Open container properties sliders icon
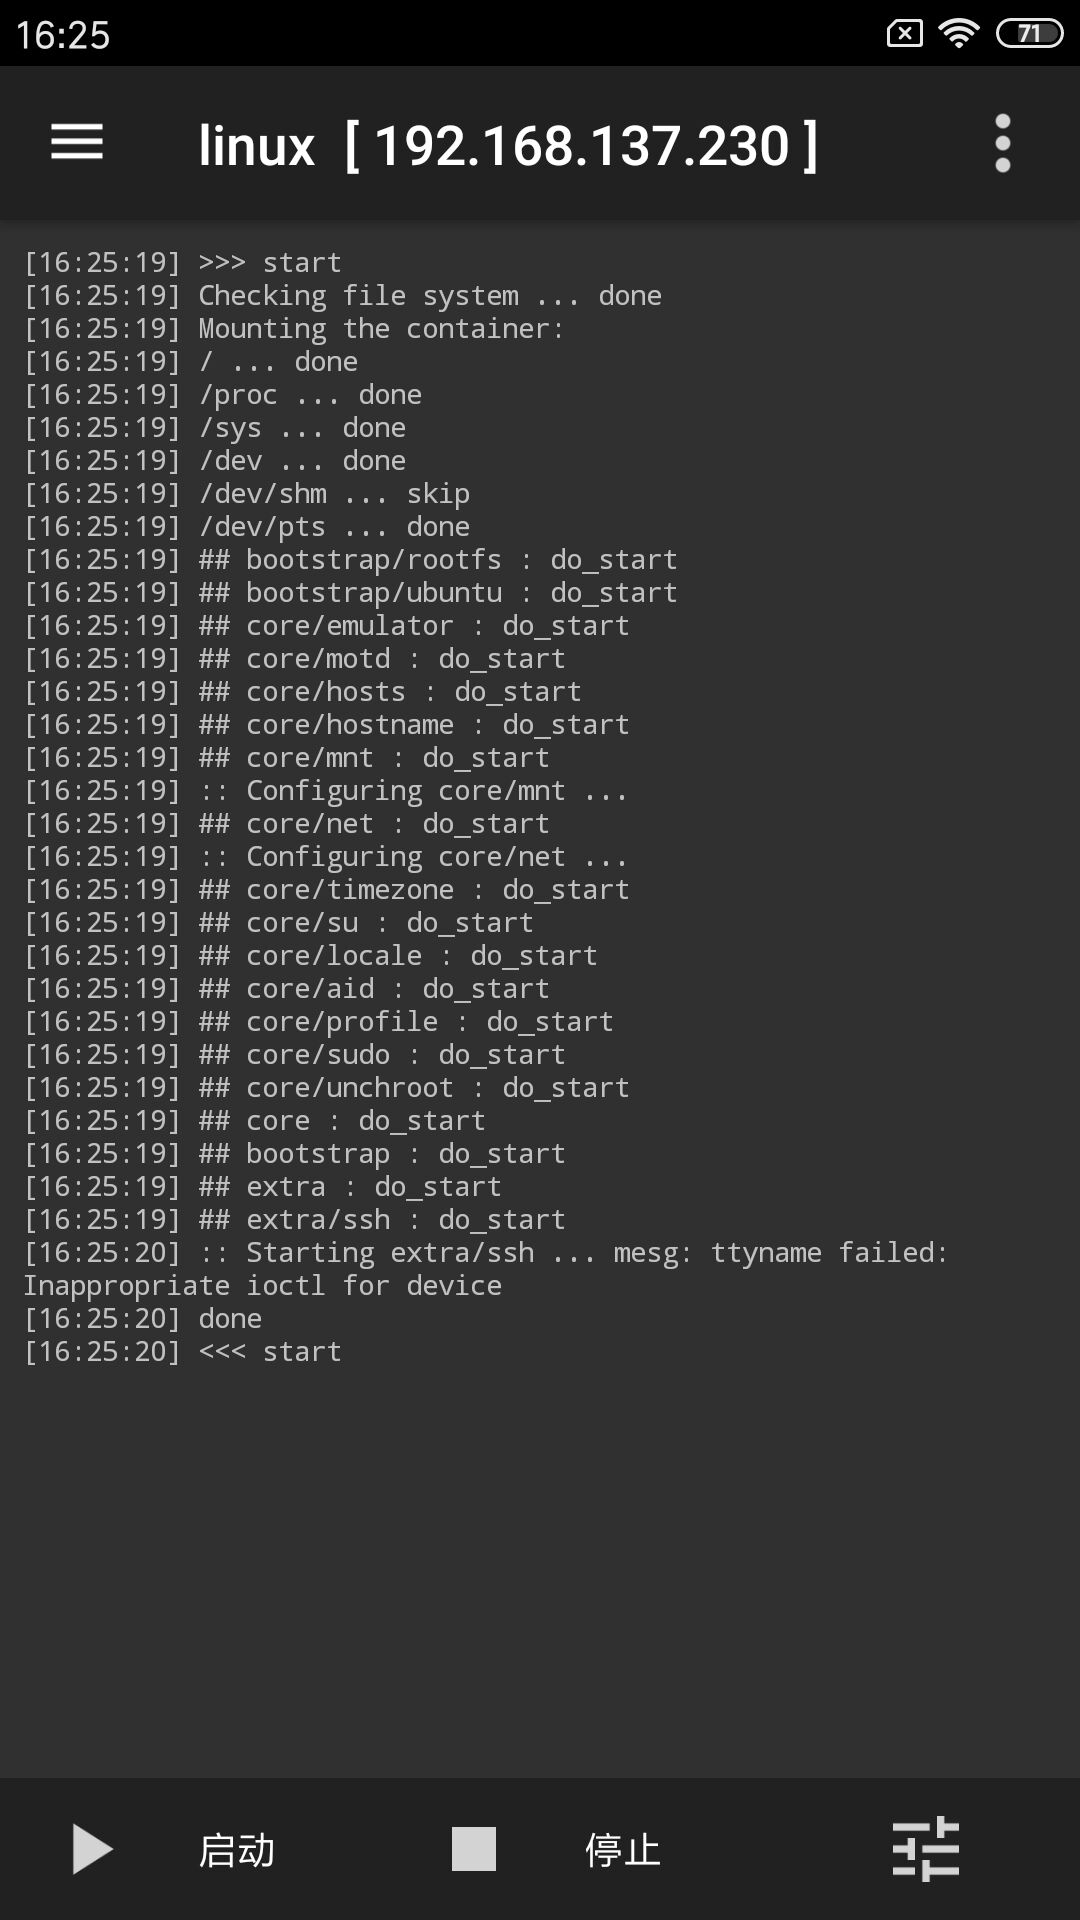 (925, 1848)
